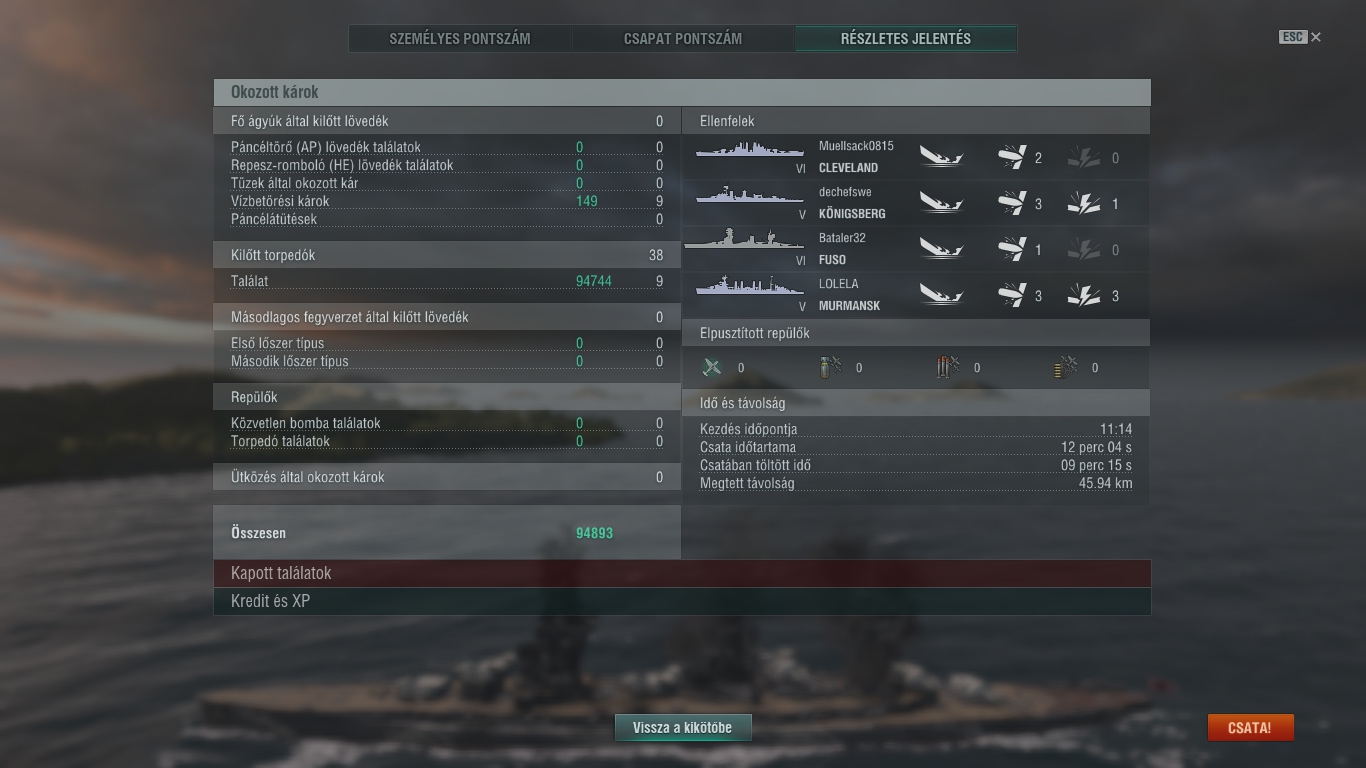Click the Fuso ship silhouette
Viewport: 1366px width, 768px height.
[x=744, y=240]
